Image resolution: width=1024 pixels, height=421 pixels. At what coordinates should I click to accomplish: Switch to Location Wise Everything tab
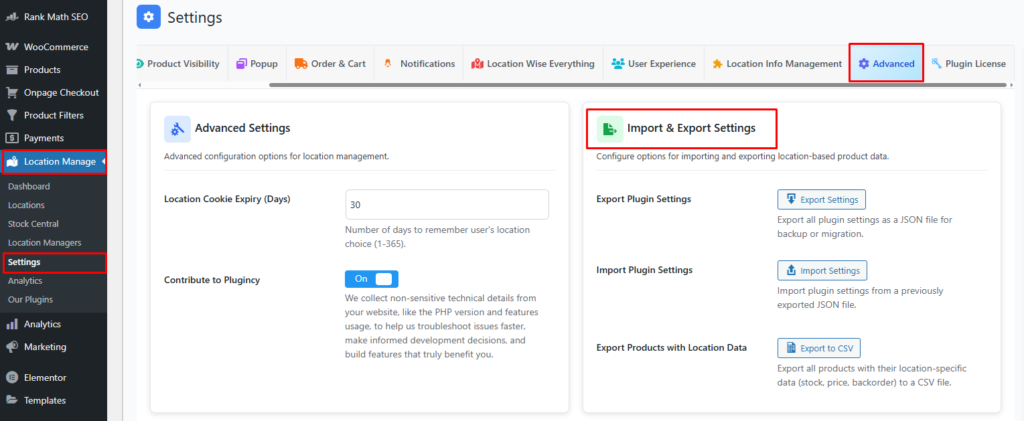pos(533,64)
